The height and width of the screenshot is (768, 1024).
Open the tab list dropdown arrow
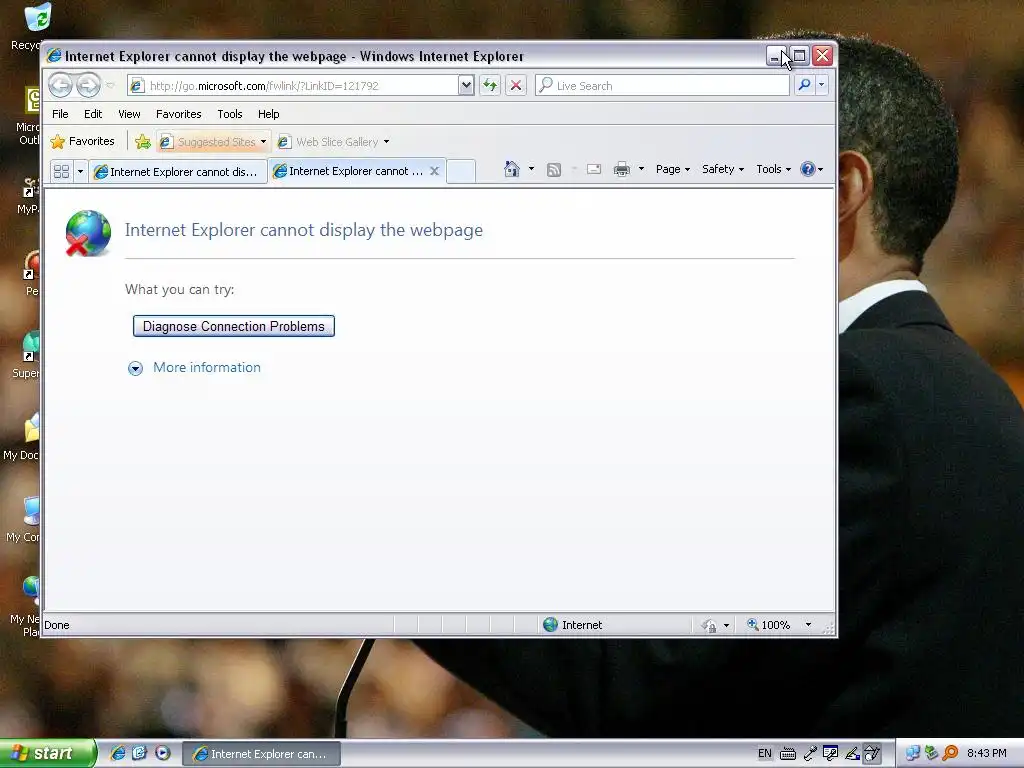click(80, 171)
